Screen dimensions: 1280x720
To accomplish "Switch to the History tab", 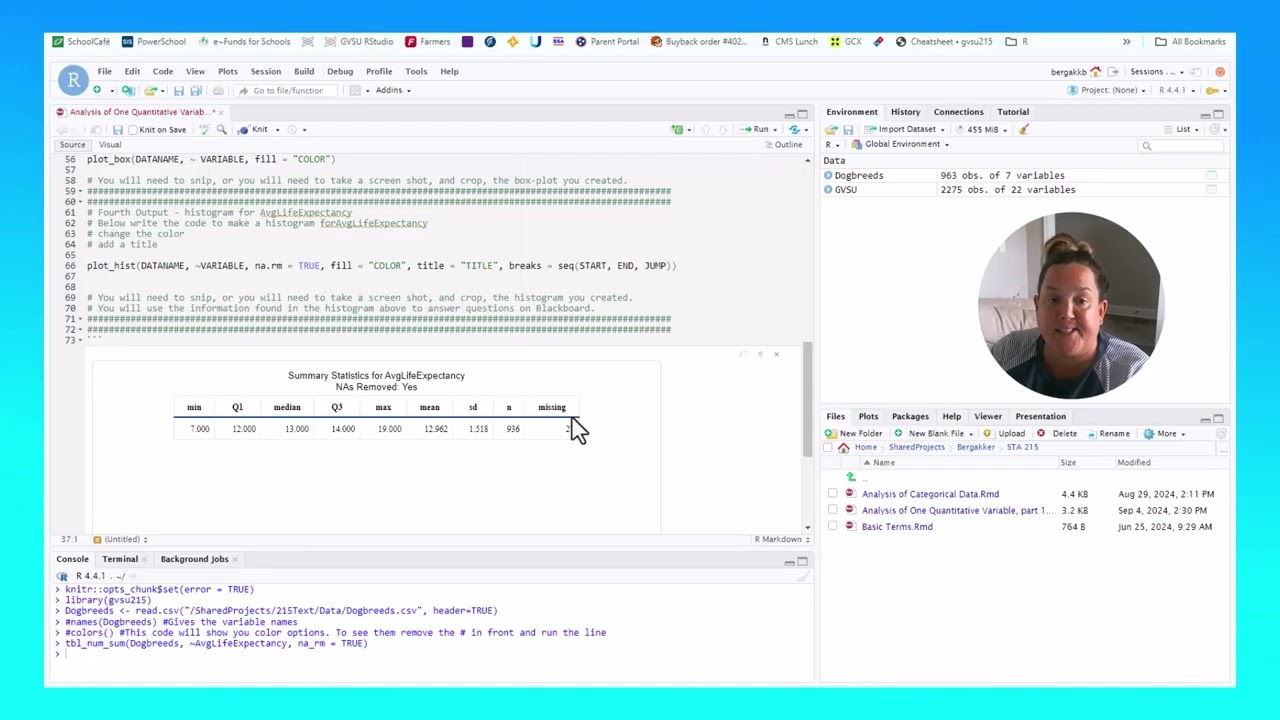I will pyautogui.click(x=905, y=112).
